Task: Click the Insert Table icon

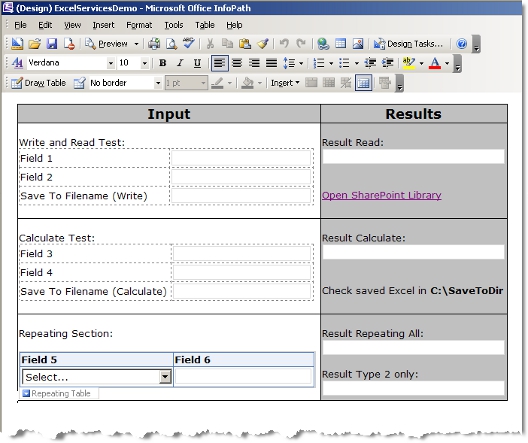Action: click(340, 44)
